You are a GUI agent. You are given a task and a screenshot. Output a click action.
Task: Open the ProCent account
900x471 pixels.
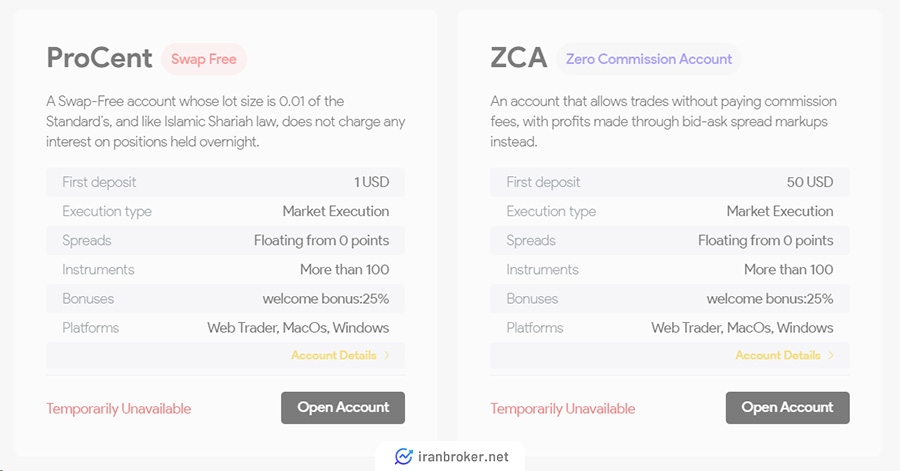click(x=343, y=408)
